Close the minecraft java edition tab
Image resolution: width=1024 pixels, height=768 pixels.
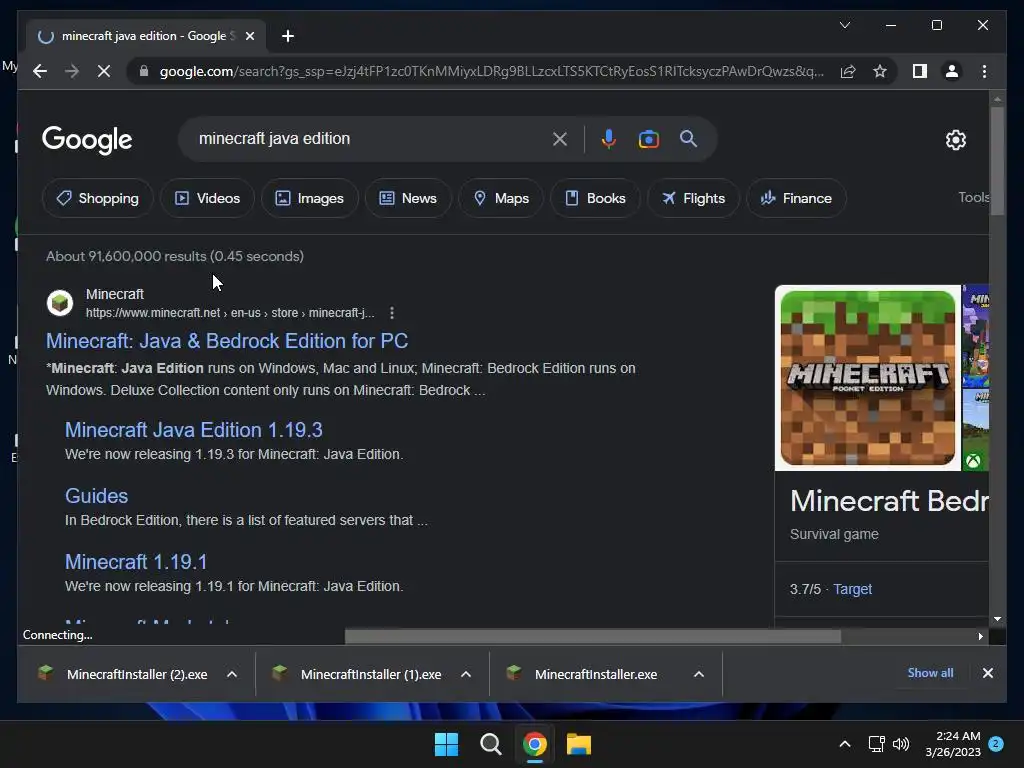[249, 36]
